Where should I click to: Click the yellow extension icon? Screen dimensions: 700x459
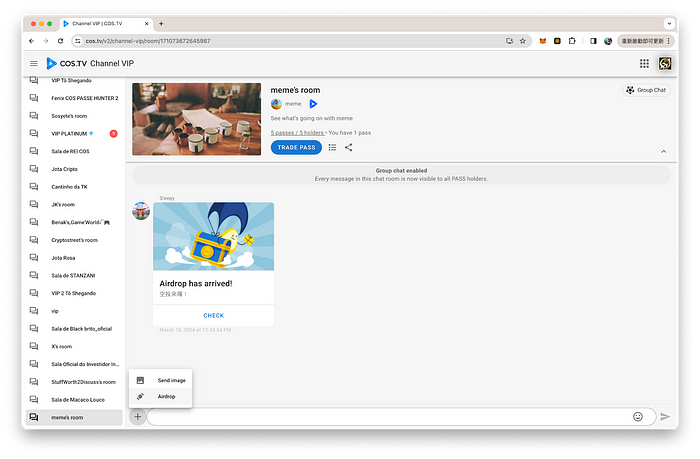point(557,41)
